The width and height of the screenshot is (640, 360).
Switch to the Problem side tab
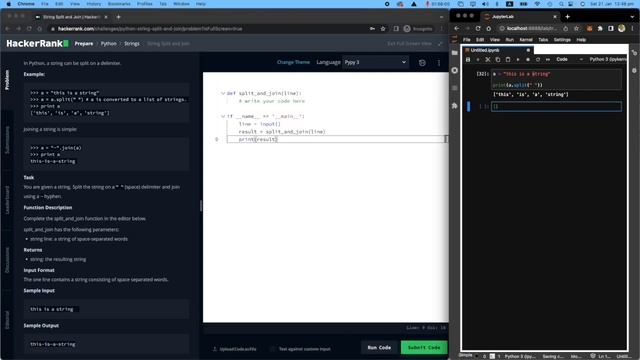7,80
